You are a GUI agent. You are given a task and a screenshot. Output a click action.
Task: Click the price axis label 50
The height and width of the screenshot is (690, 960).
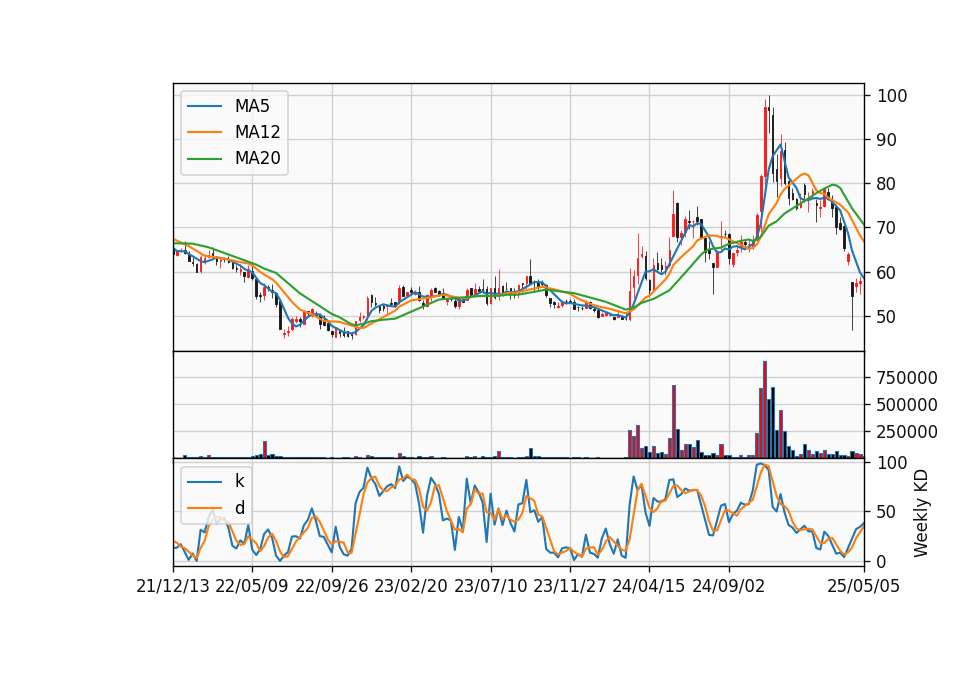(x=887, y=317)
